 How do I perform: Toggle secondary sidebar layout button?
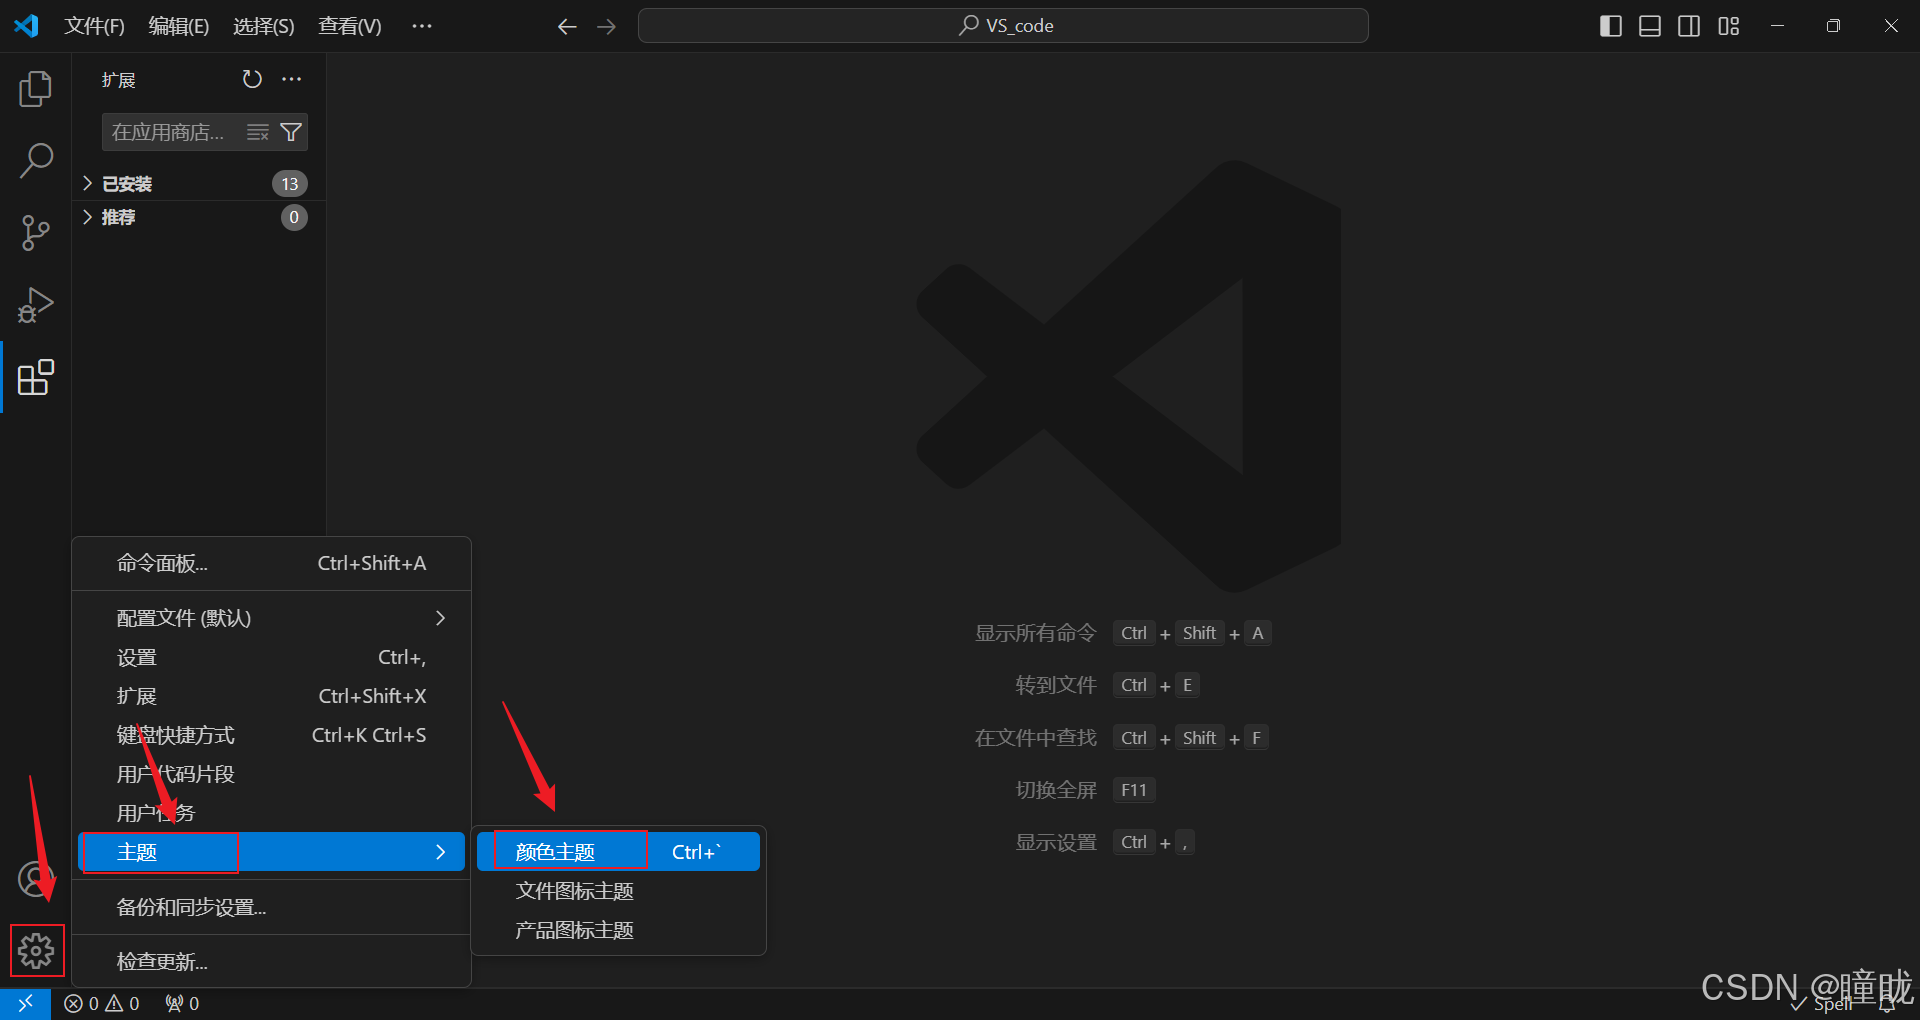[1689, 26]
